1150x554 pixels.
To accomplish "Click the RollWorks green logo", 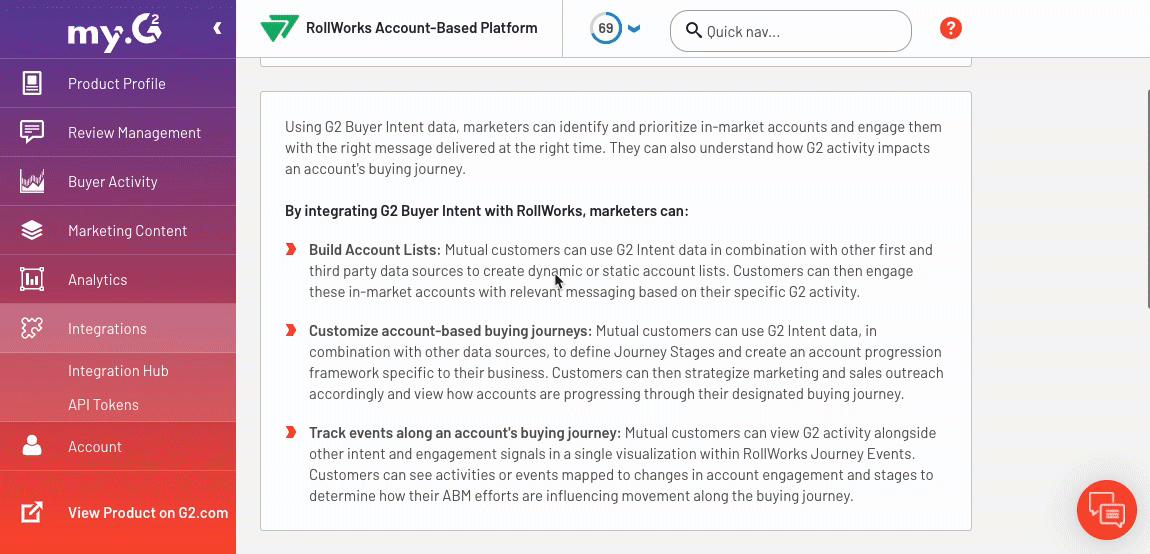I will click(279, 29).
